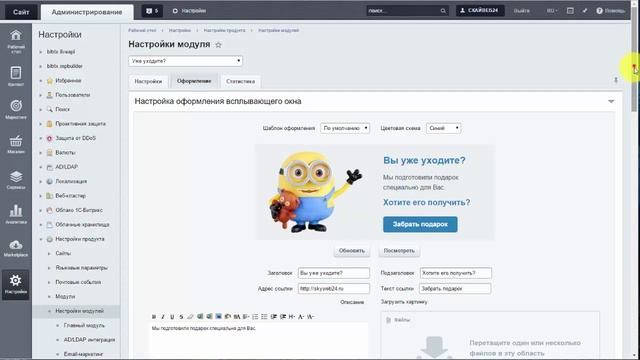This screenshot has width=640, height=360.
Task: Click the Обновить button
Action: point(351,251)
